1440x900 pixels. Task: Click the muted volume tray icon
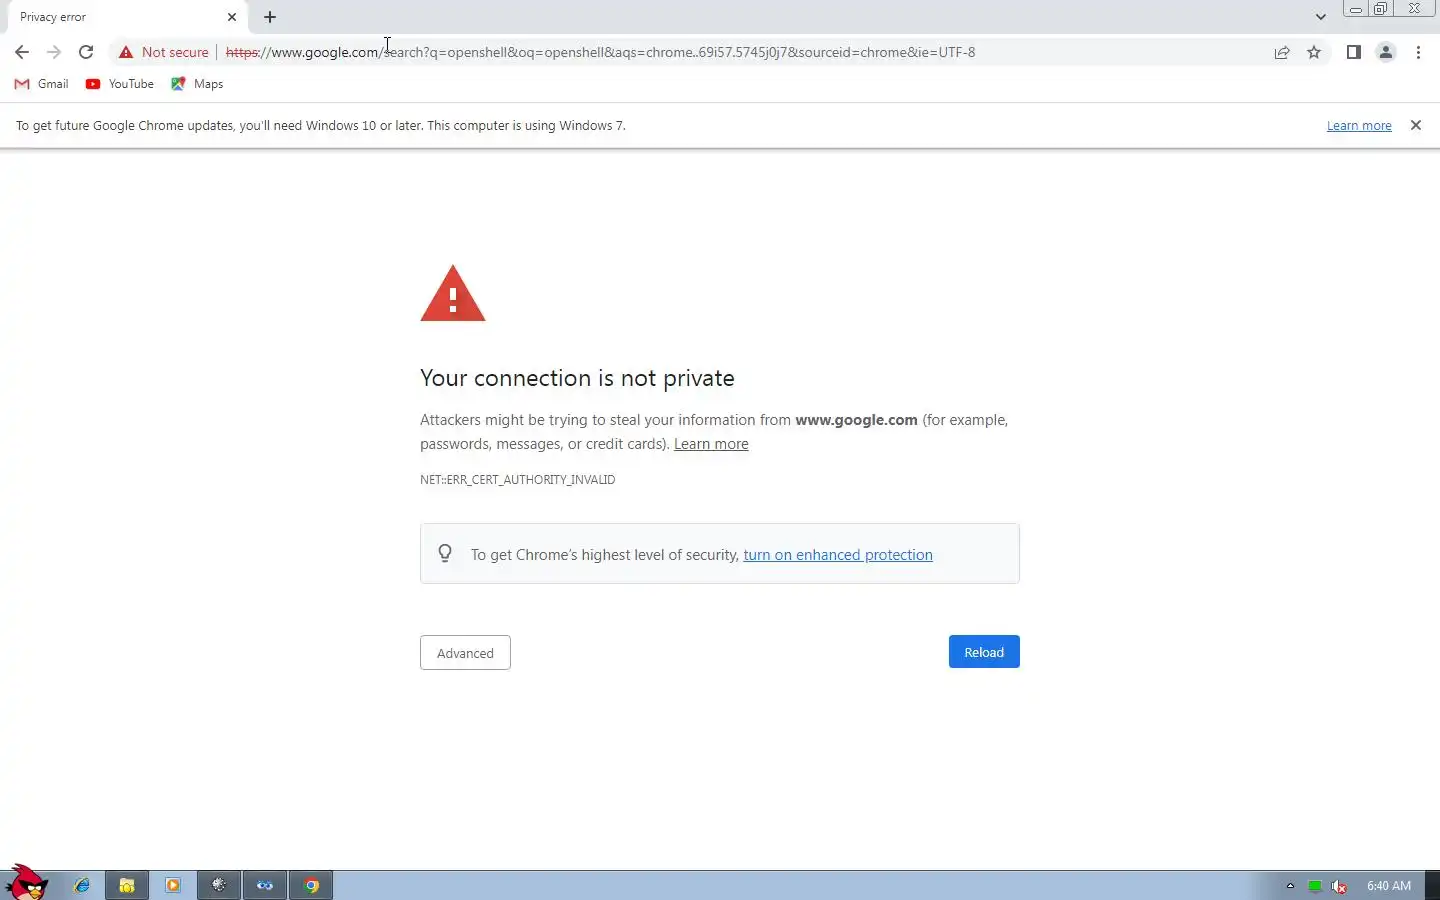pyautogui.click(x=1339, y=886)
